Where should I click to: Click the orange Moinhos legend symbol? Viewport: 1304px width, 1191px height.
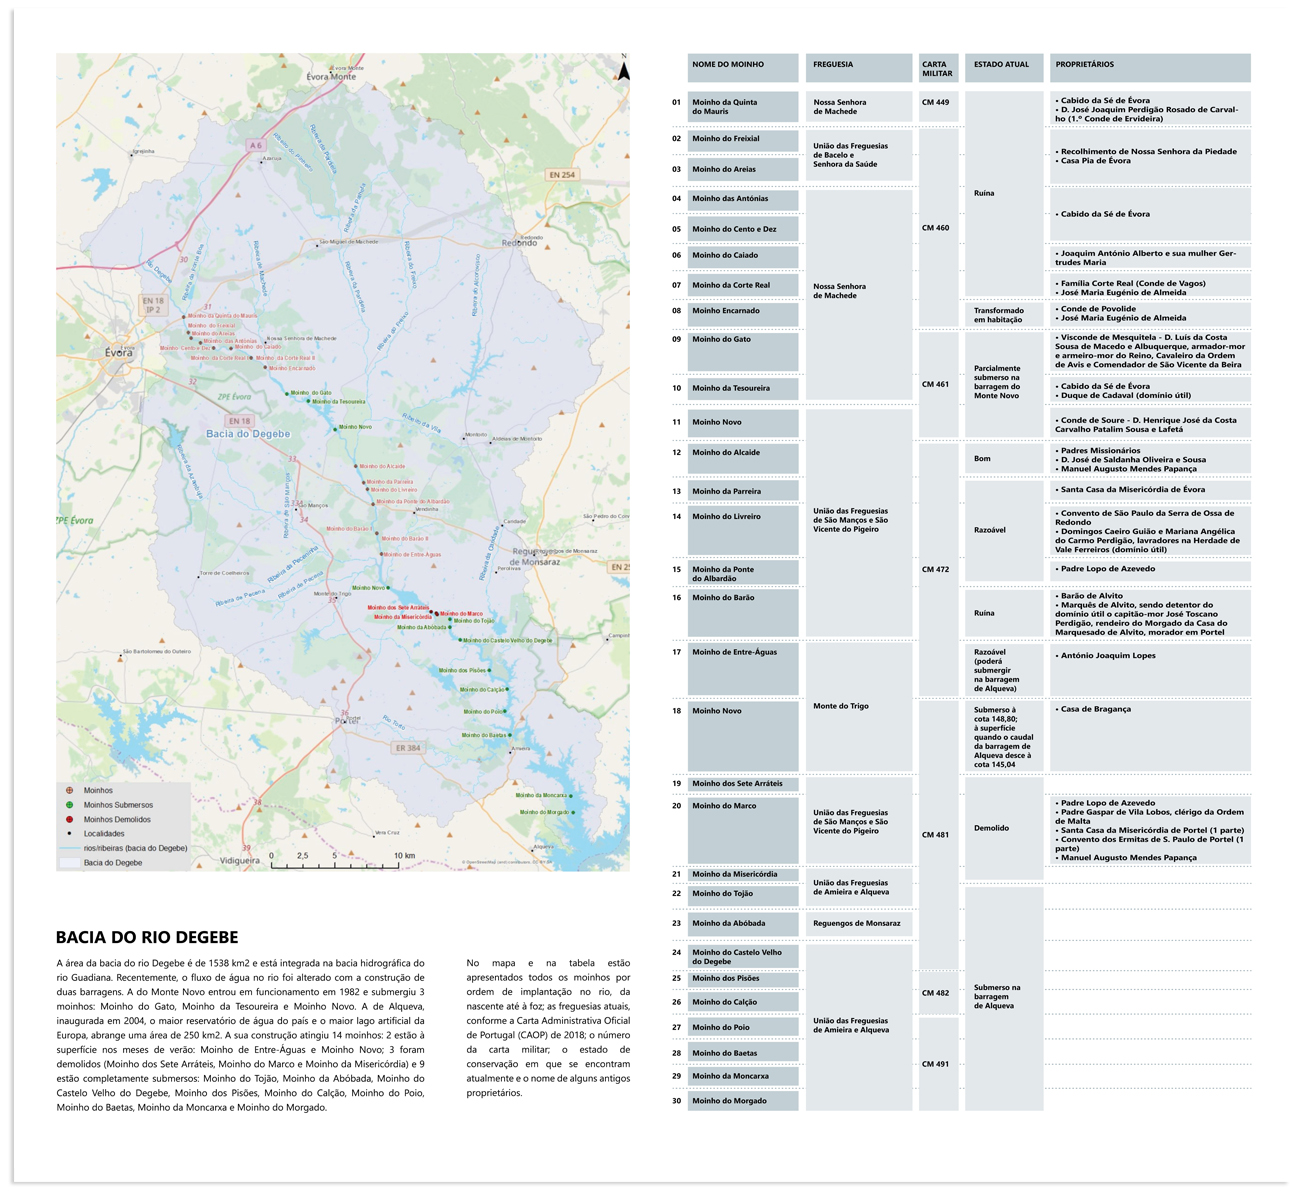click(x=69, y=790)
